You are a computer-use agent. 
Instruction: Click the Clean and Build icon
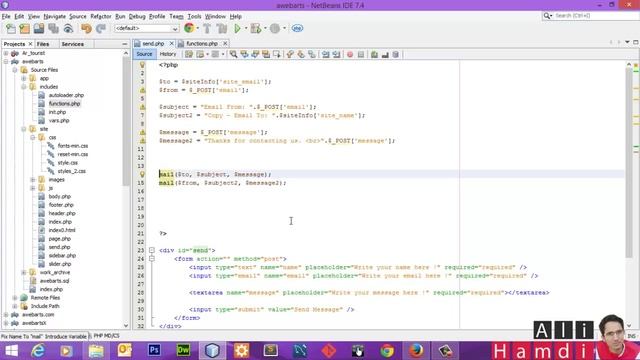222,28
